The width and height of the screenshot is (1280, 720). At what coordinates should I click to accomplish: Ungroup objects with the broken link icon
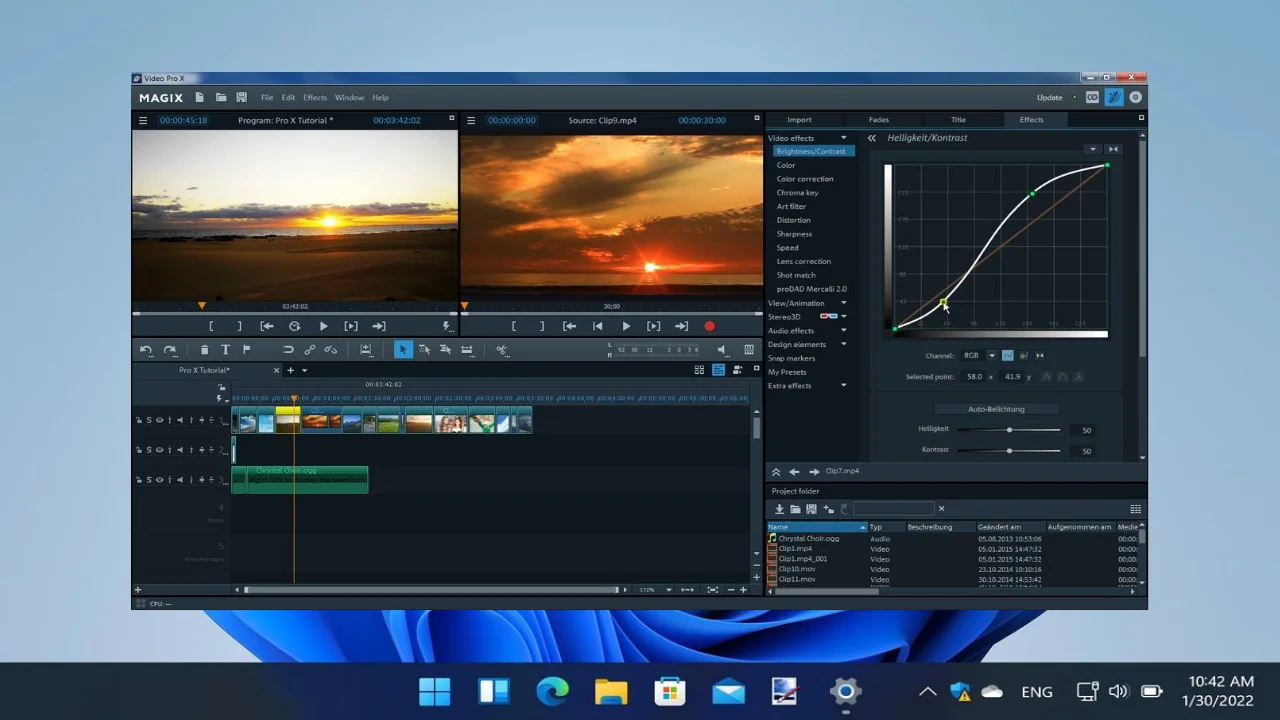click(331, 349)
